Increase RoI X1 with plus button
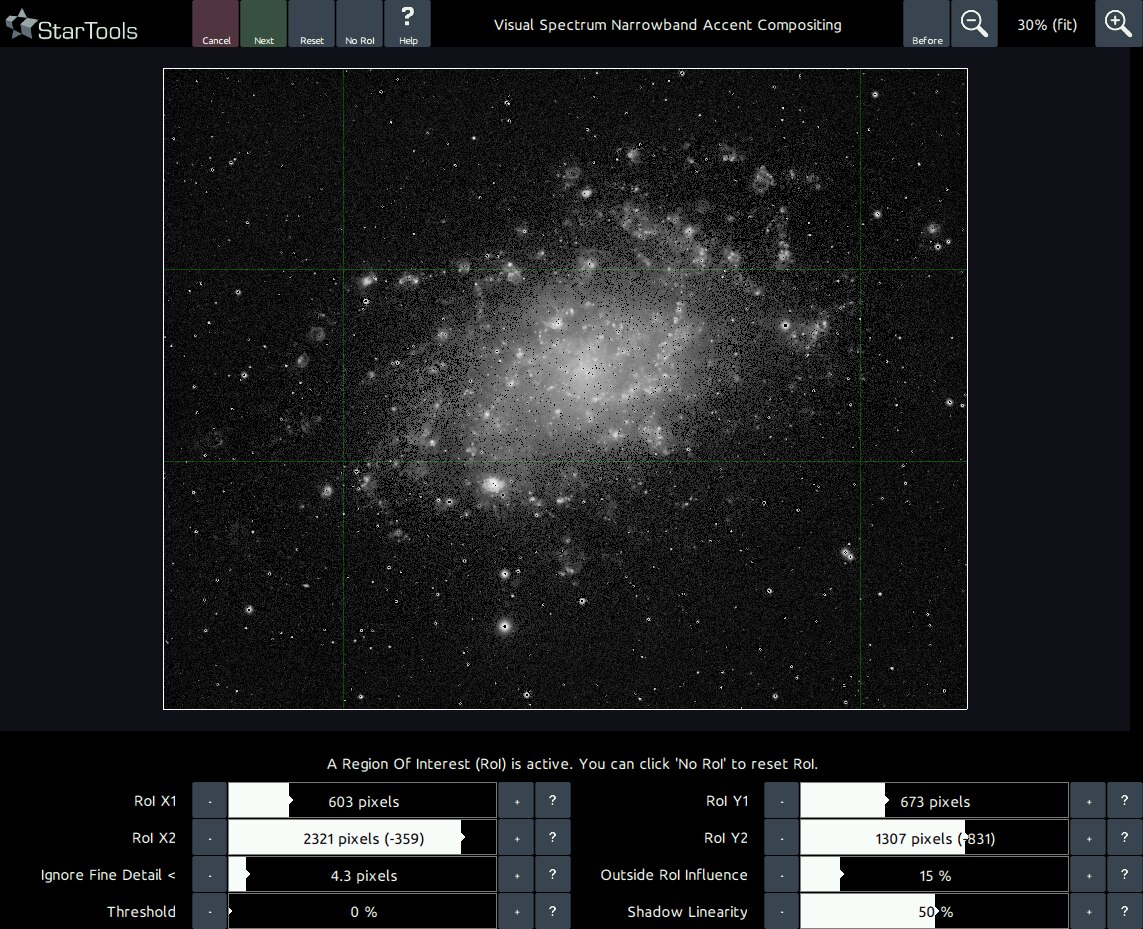Screen dimensions: 1143x929 tap(516, 801)
